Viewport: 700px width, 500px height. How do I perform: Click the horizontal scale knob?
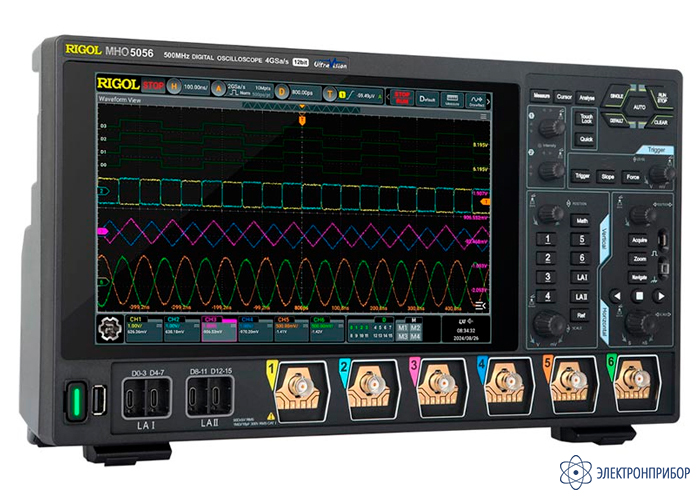(x=640, y=323)
